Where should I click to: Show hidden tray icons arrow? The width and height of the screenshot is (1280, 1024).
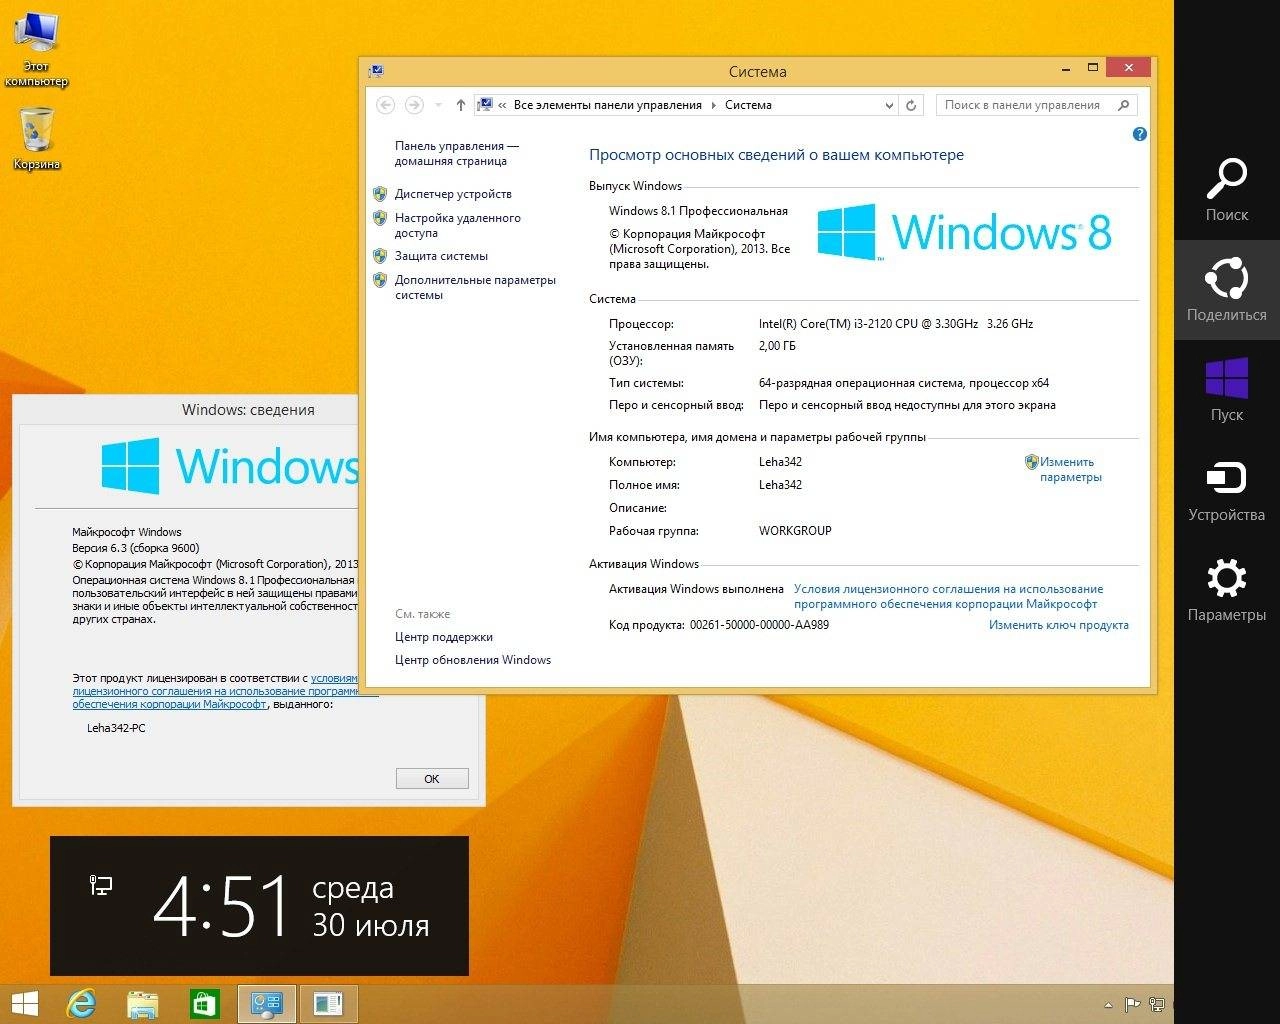(1108, 1005)
